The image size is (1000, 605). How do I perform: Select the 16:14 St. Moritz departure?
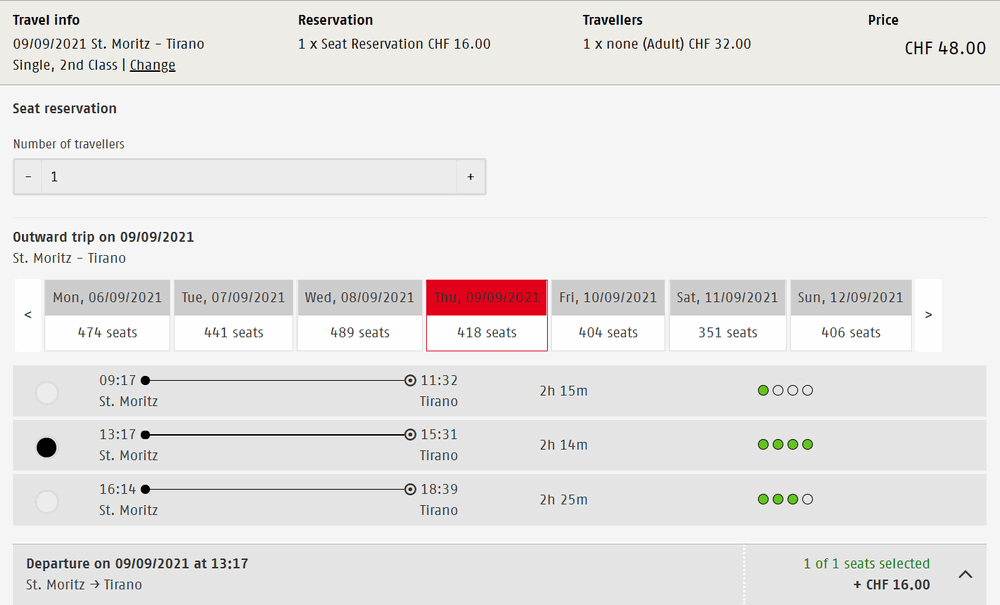coord(46,501)
